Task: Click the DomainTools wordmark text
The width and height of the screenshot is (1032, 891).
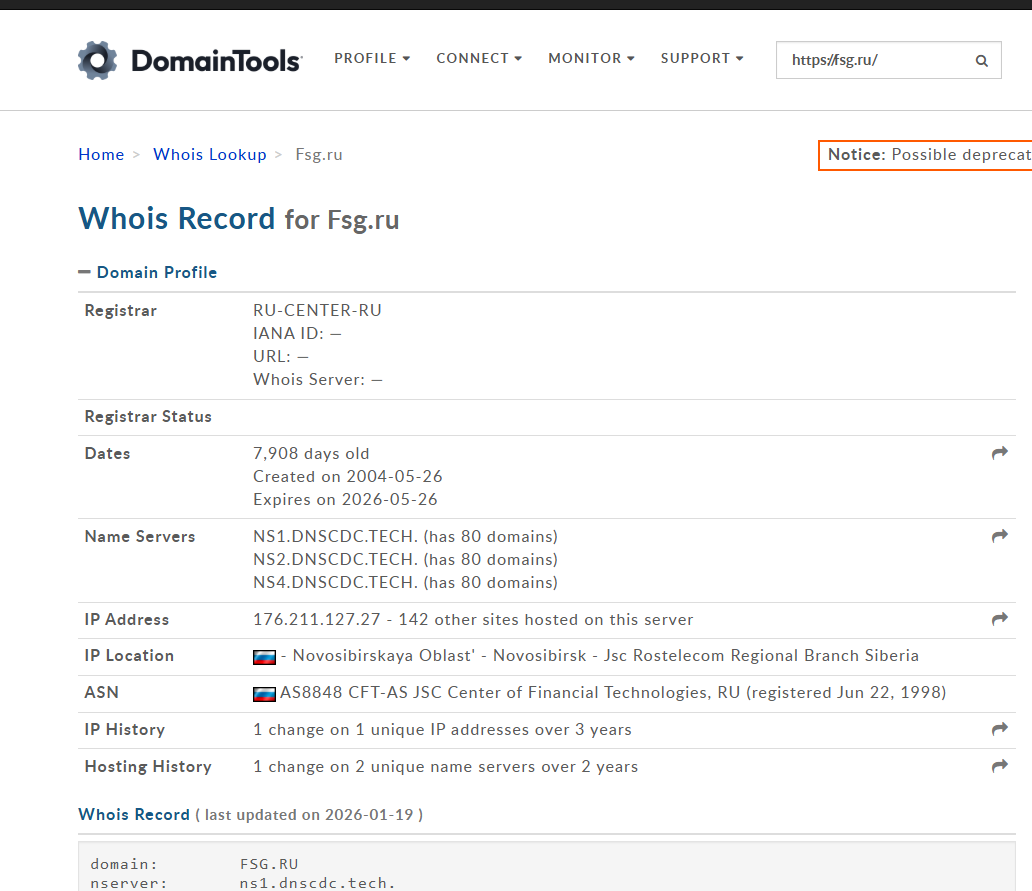Action: click(216, 62)
